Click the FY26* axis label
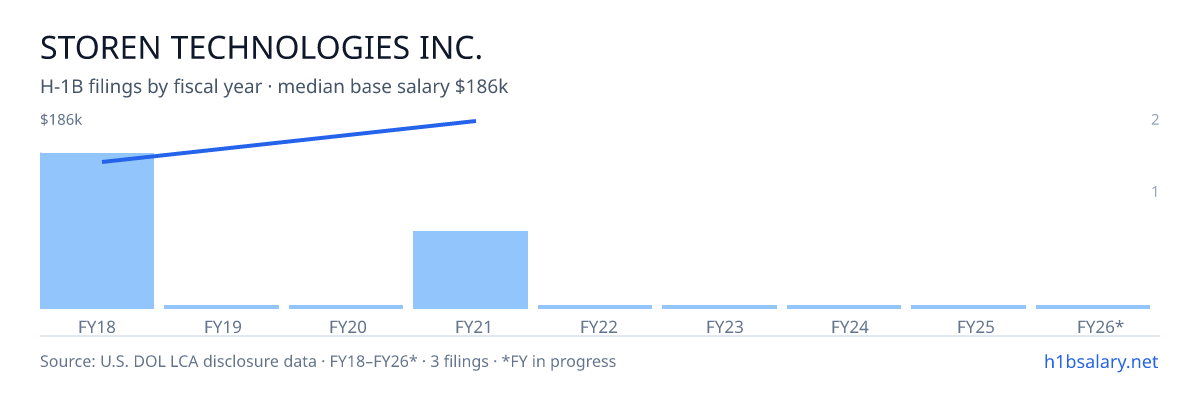Image resolution: width=1200 pixels, height=400 pixels. click(x=1100, y=327)
